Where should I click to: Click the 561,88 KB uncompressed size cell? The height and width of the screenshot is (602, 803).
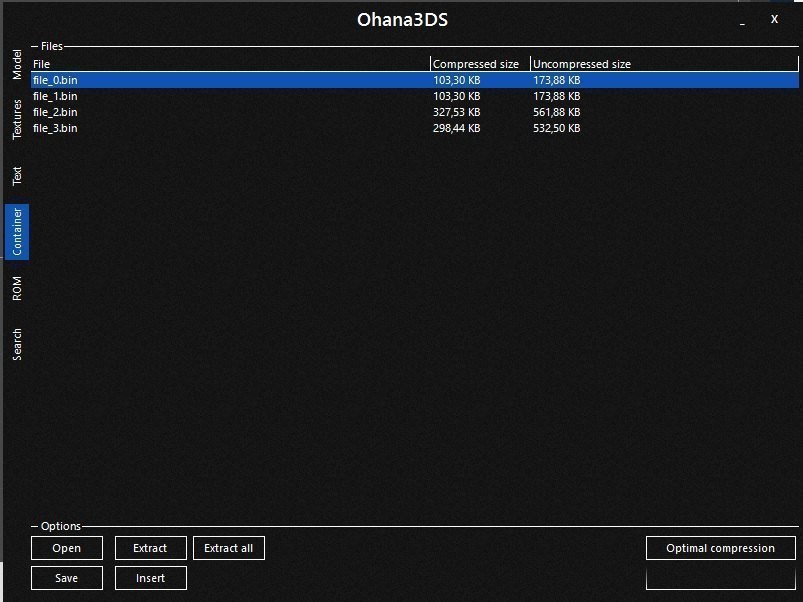pyautogui.click(x=557, y=112)
